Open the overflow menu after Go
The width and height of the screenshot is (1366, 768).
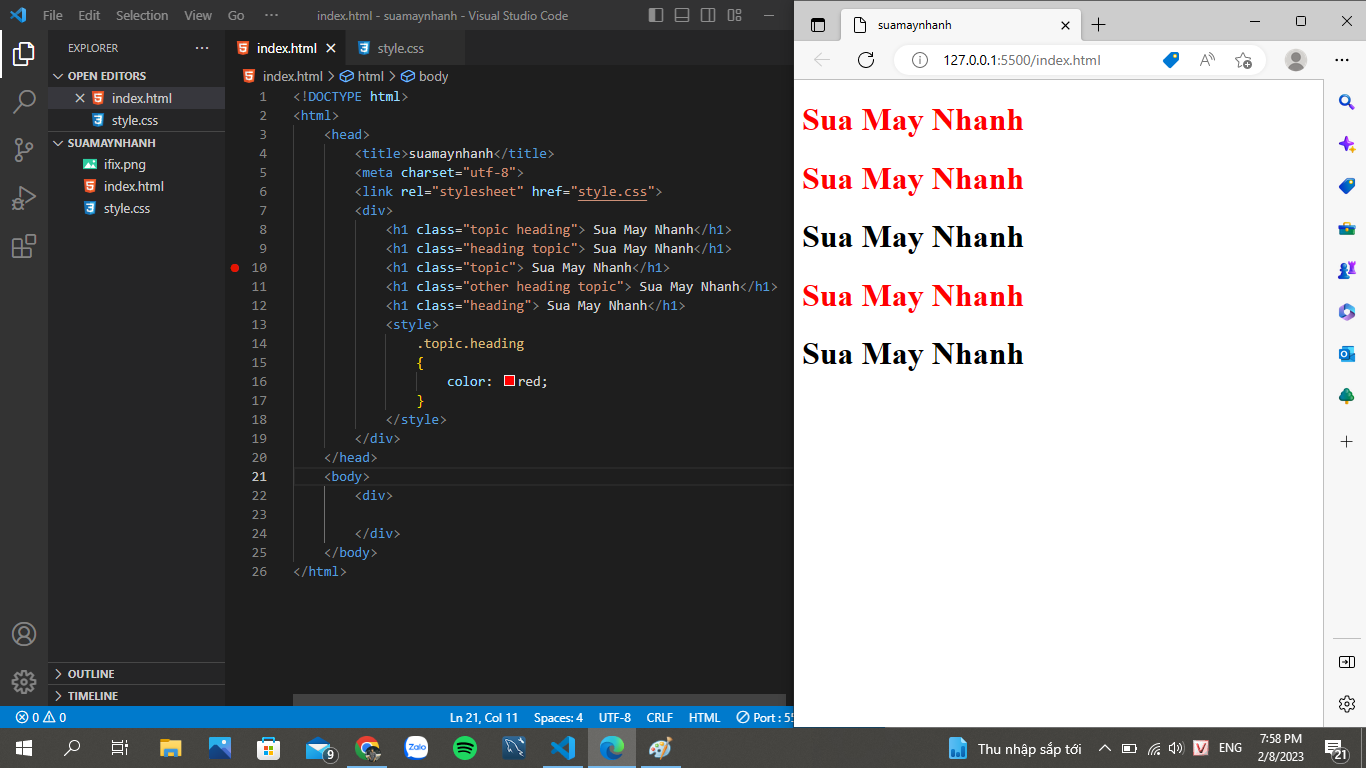[x=272, y=15]
